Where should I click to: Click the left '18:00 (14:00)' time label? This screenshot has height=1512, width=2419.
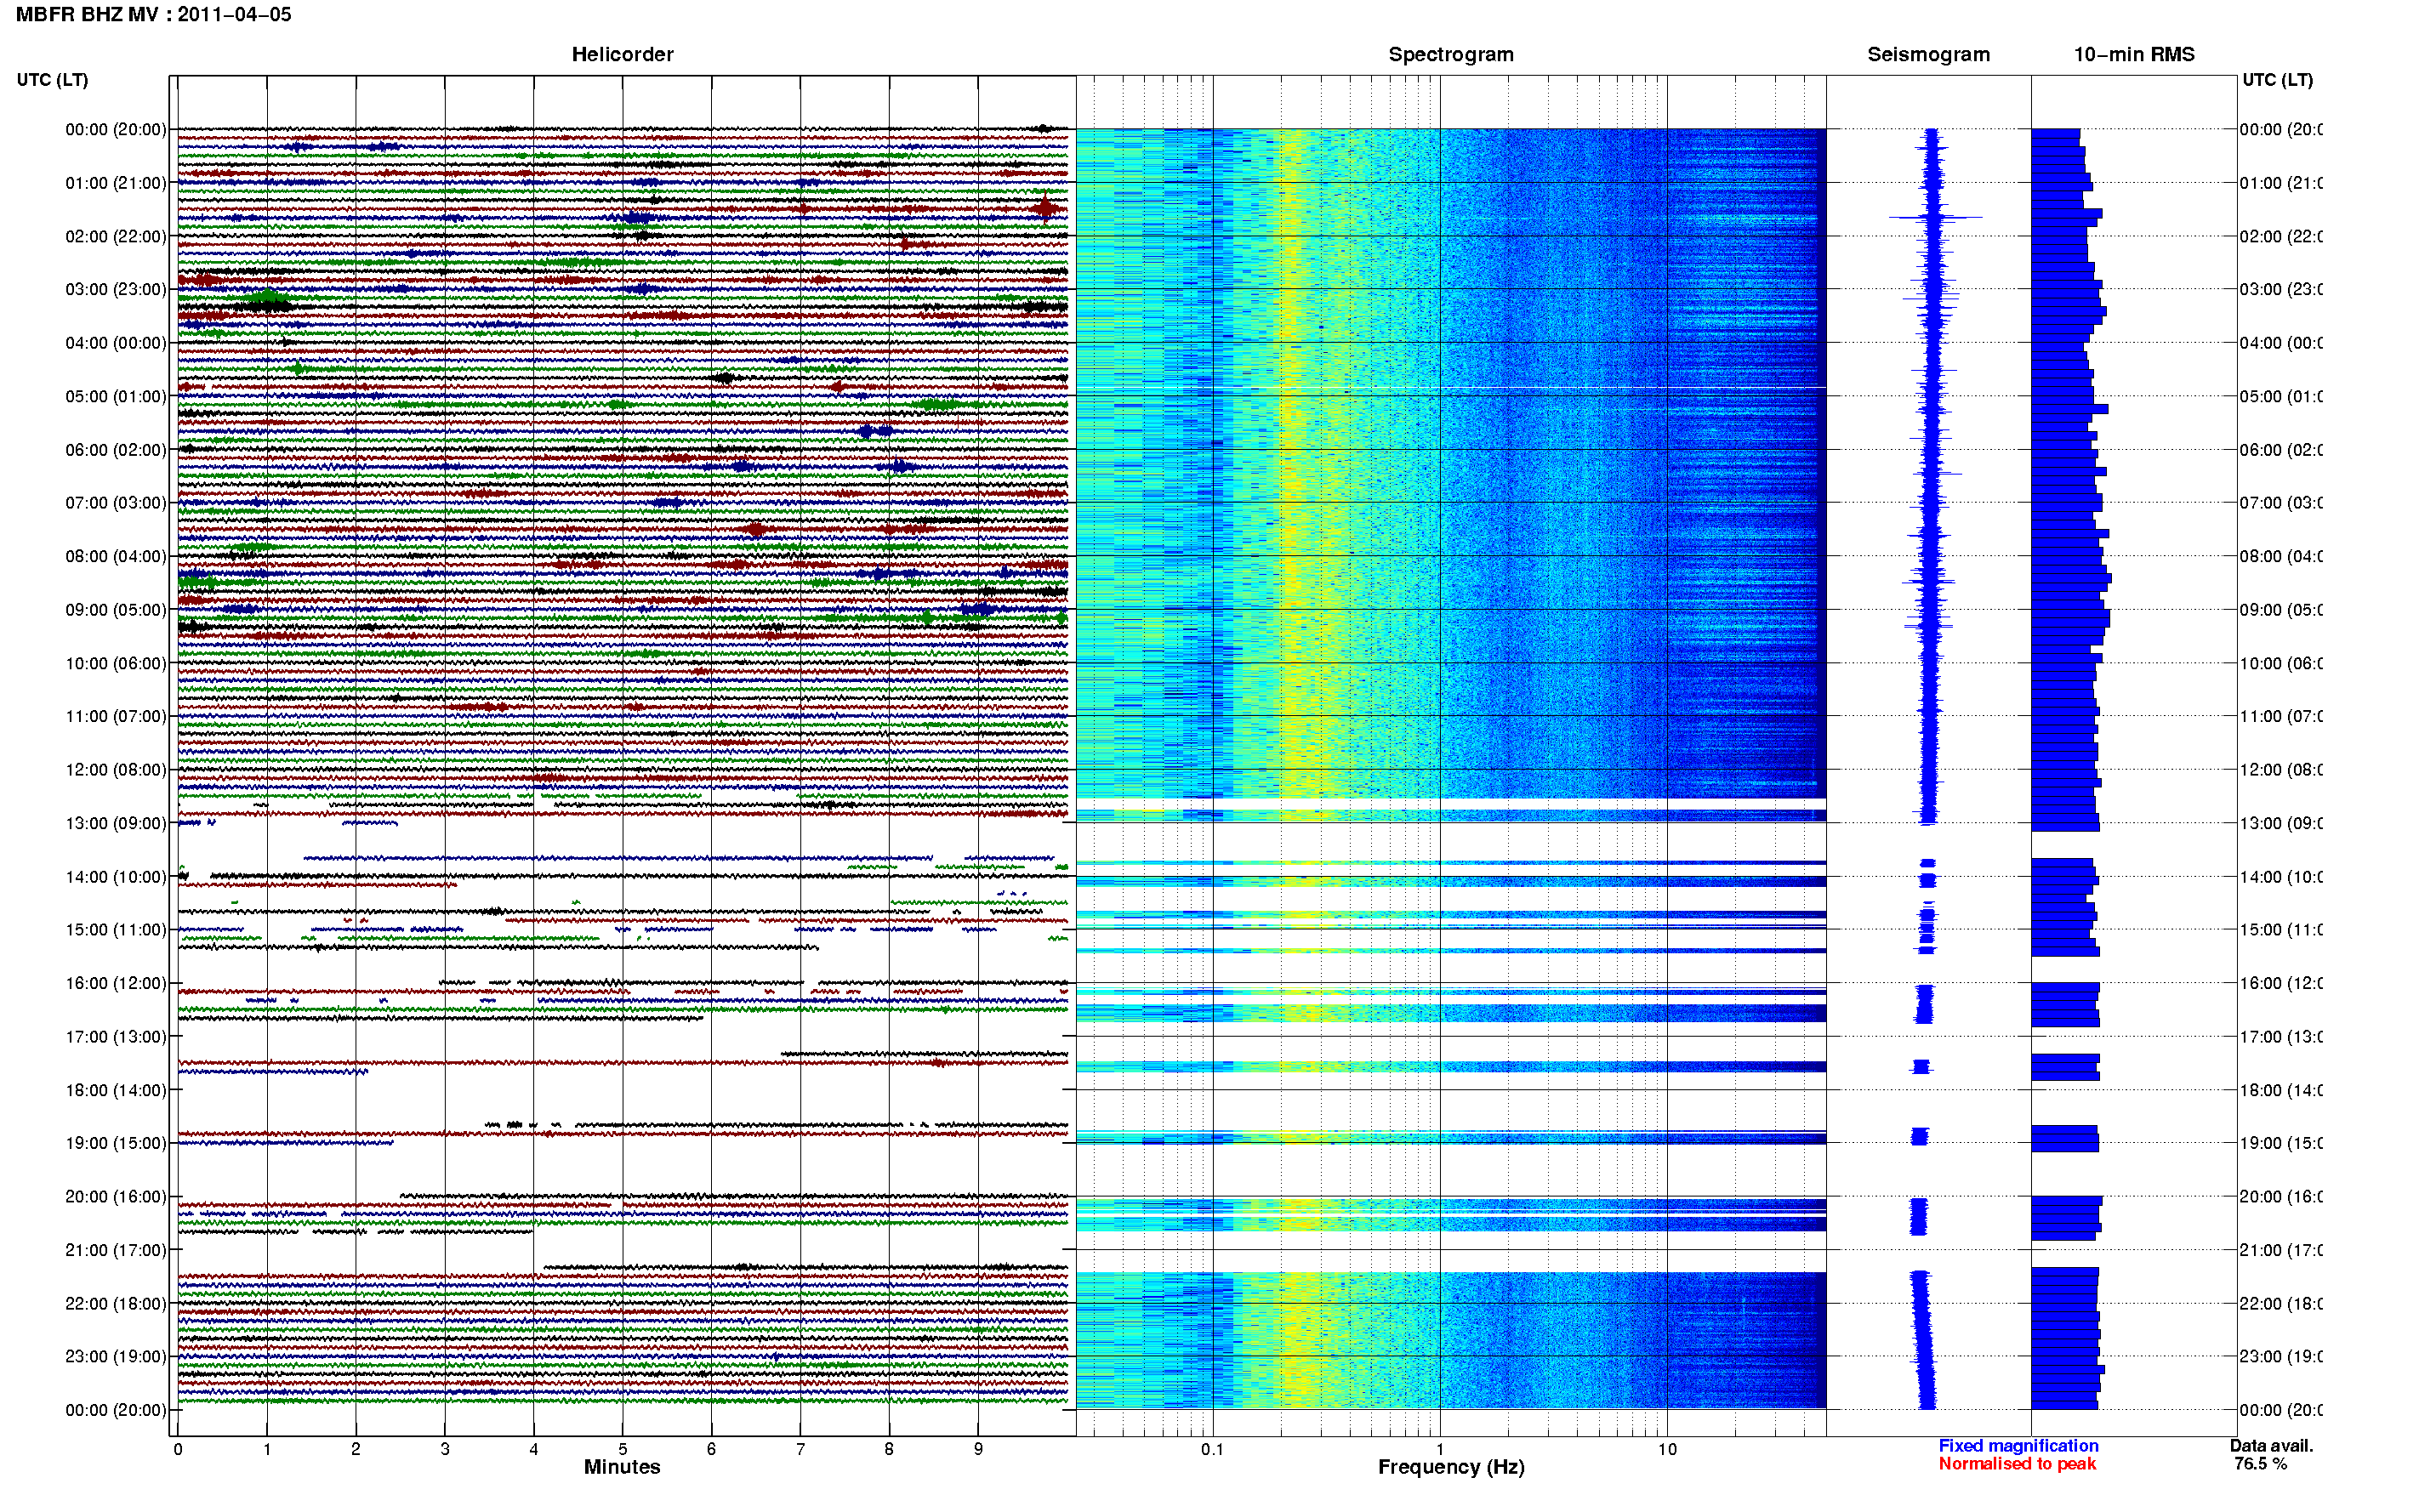pos(116,1091)
